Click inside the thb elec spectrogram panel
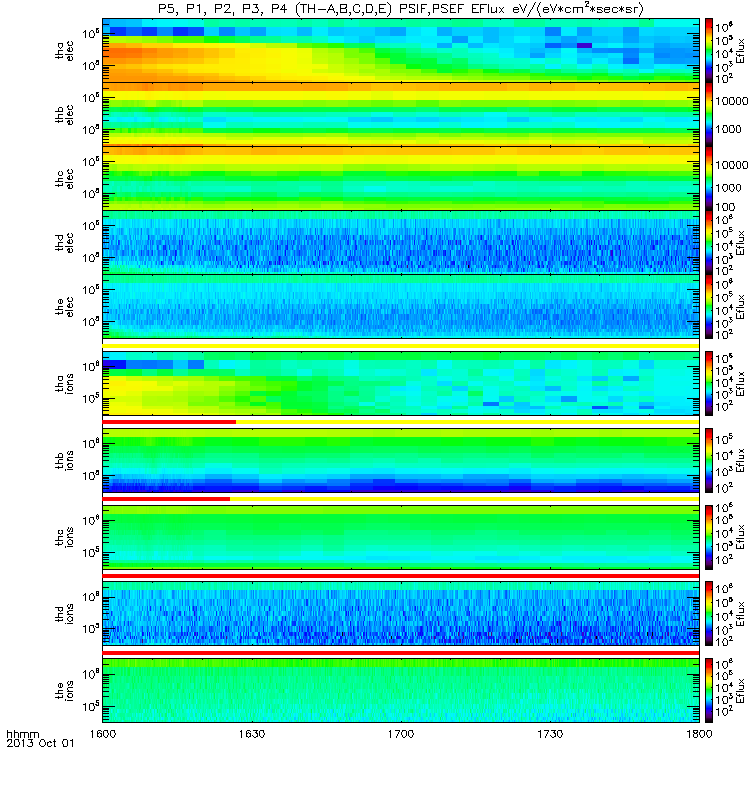The image size is (750, 800). click(x=401, y=114)
